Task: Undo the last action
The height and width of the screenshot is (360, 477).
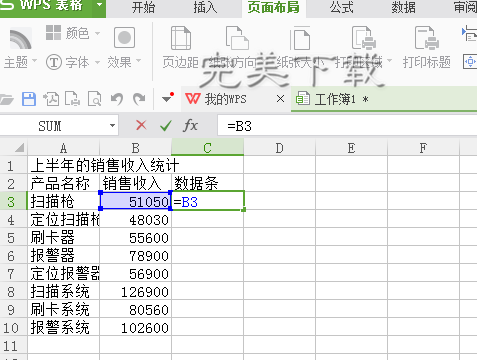Action: [x=117, y=99]
